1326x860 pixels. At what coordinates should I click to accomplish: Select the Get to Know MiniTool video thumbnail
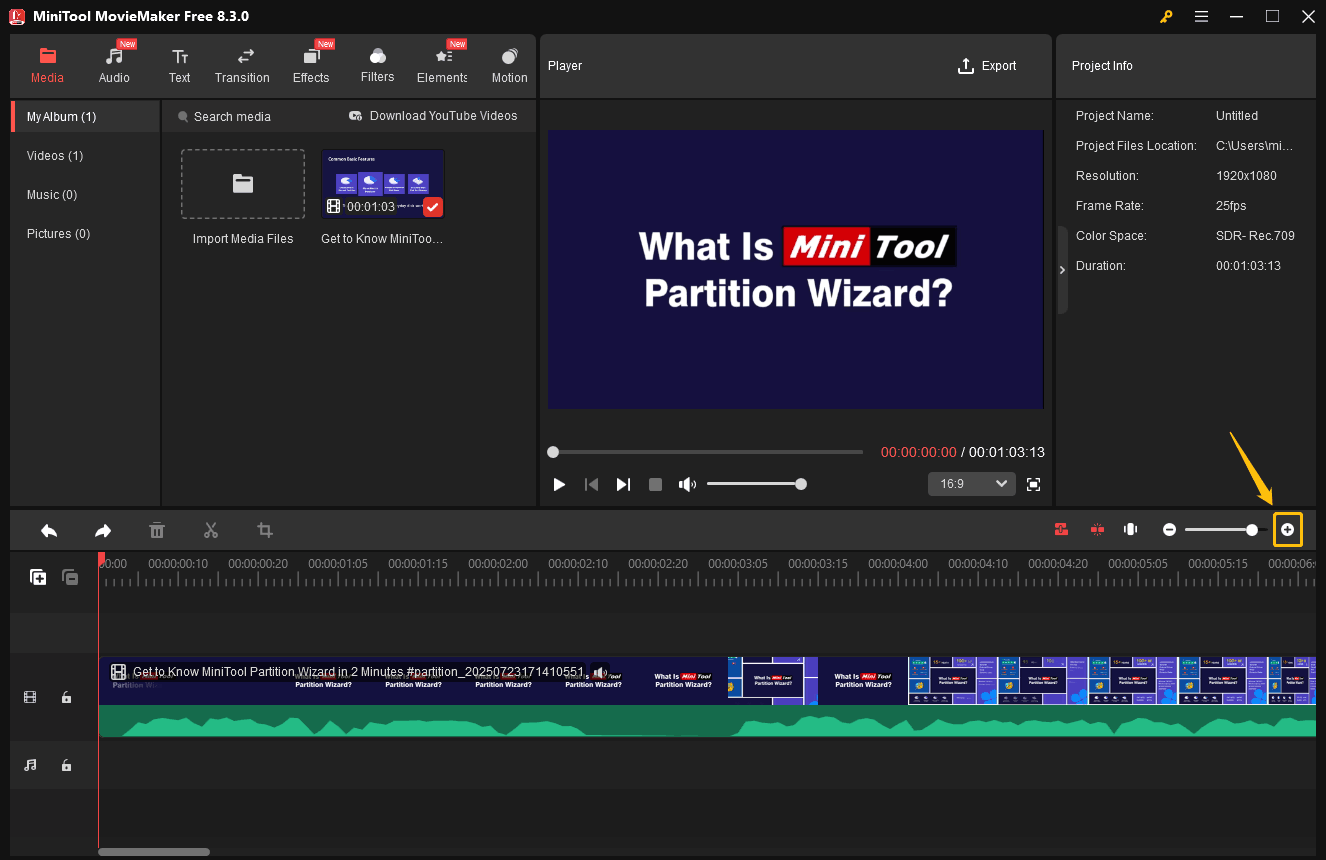coord(383,184)
